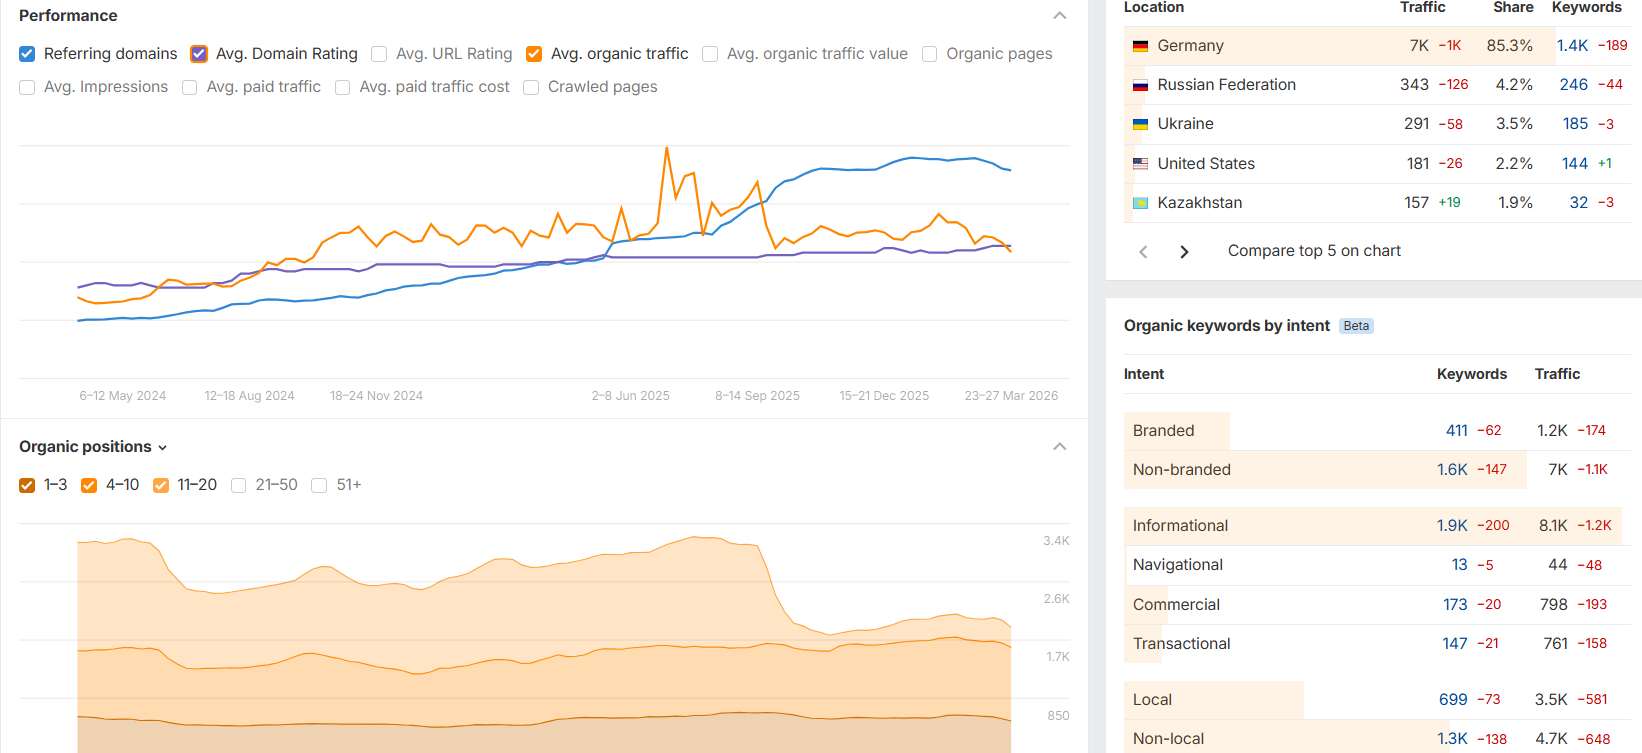Click the Russian Federation flag icon
This screenshot has height=753, width=1642.
(x=1140, y=85)
